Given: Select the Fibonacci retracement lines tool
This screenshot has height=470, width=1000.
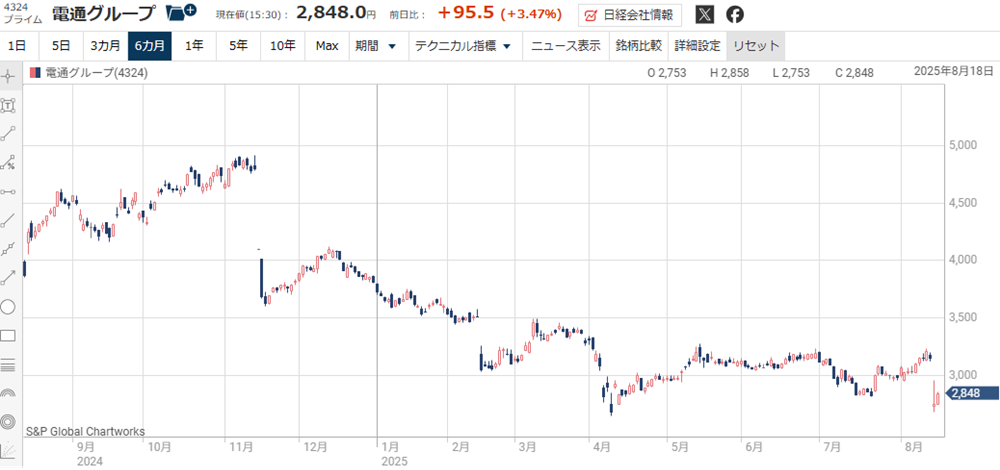Looking at the screenshot, I should coord(8,365).
